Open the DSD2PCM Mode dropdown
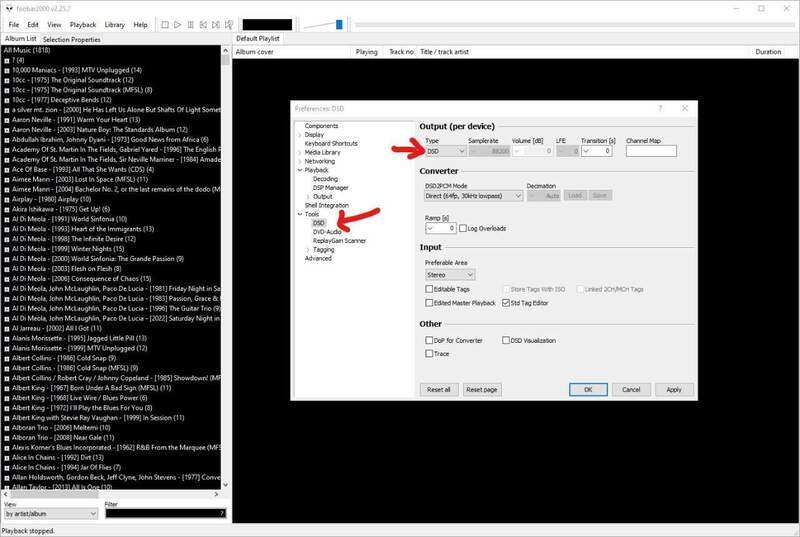Image resolution: width=800 pixels, height=537 pixels. coord(473,196)
